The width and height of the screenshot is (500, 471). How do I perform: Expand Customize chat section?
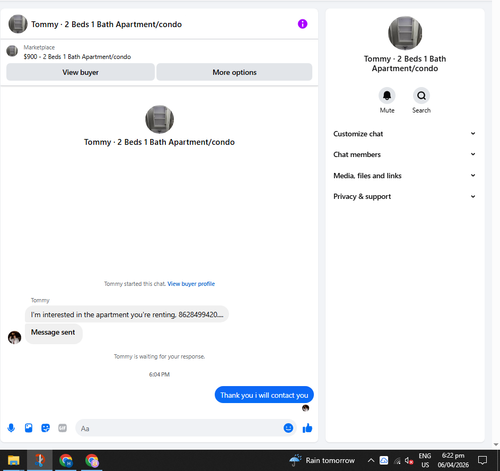[x=405, y=134]
